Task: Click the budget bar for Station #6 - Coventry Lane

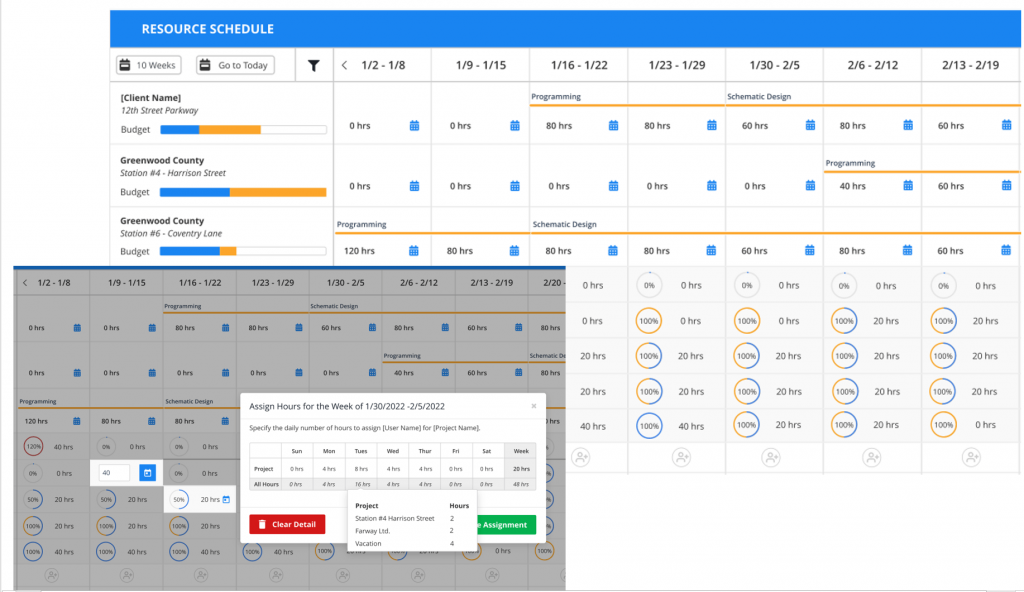Action: 243,251
